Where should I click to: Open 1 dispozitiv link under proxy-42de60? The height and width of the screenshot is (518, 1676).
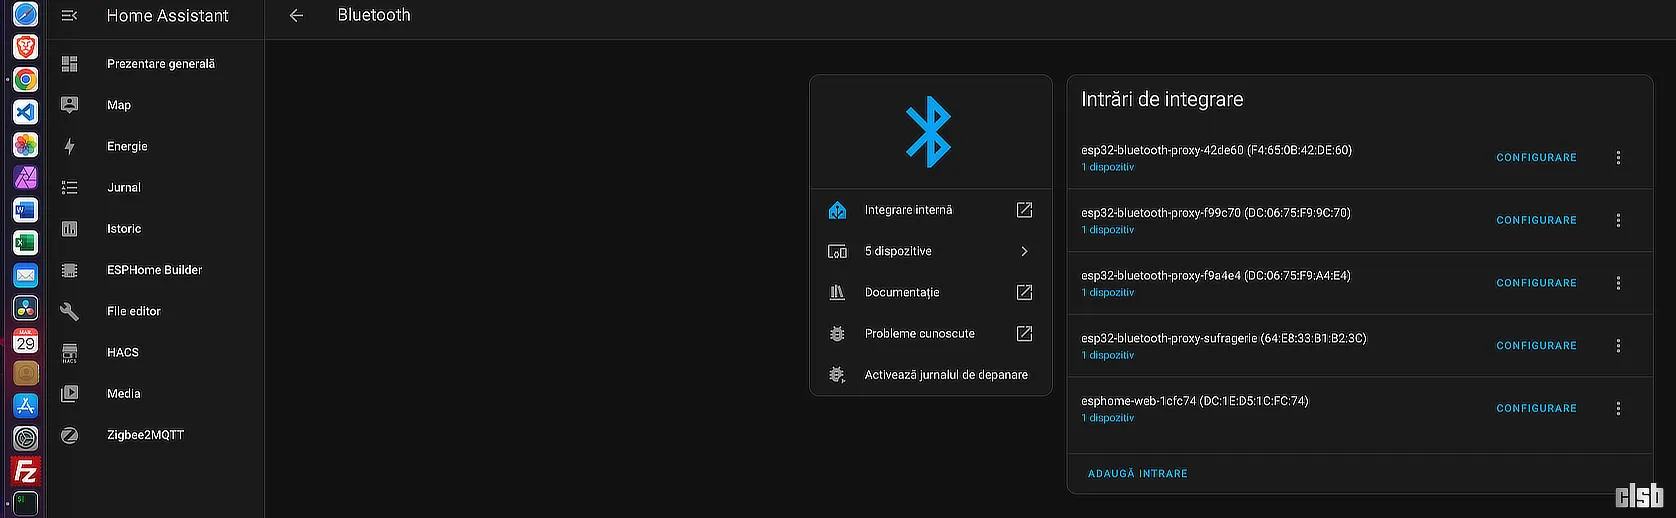pos(1108,167)
